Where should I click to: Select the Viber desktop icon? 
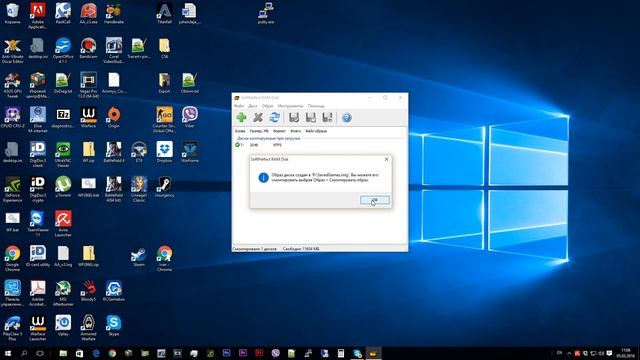point(189,118)
